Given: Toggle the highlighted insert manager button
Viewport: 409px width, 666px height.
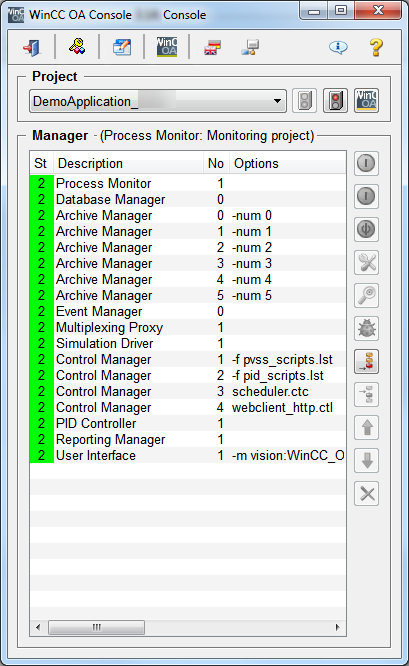Looking at the screenshot, I should pos(366,361).
